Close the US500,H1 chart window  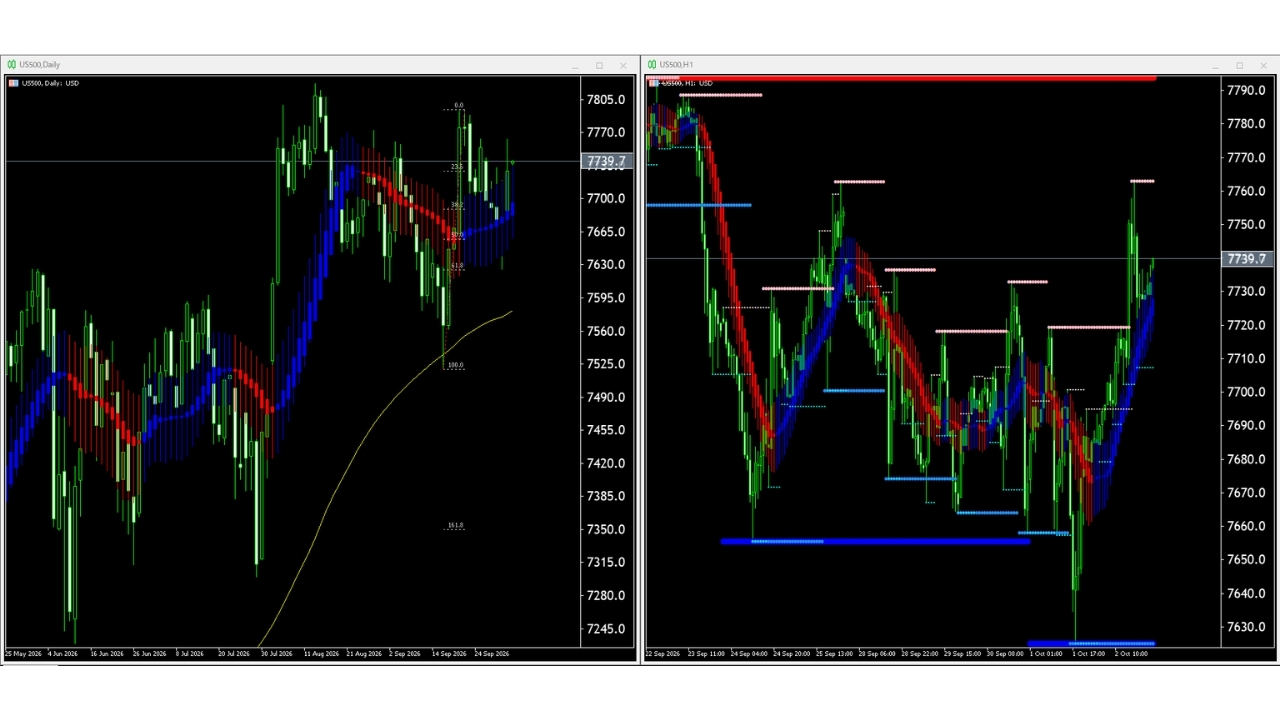pos(1263,66)
